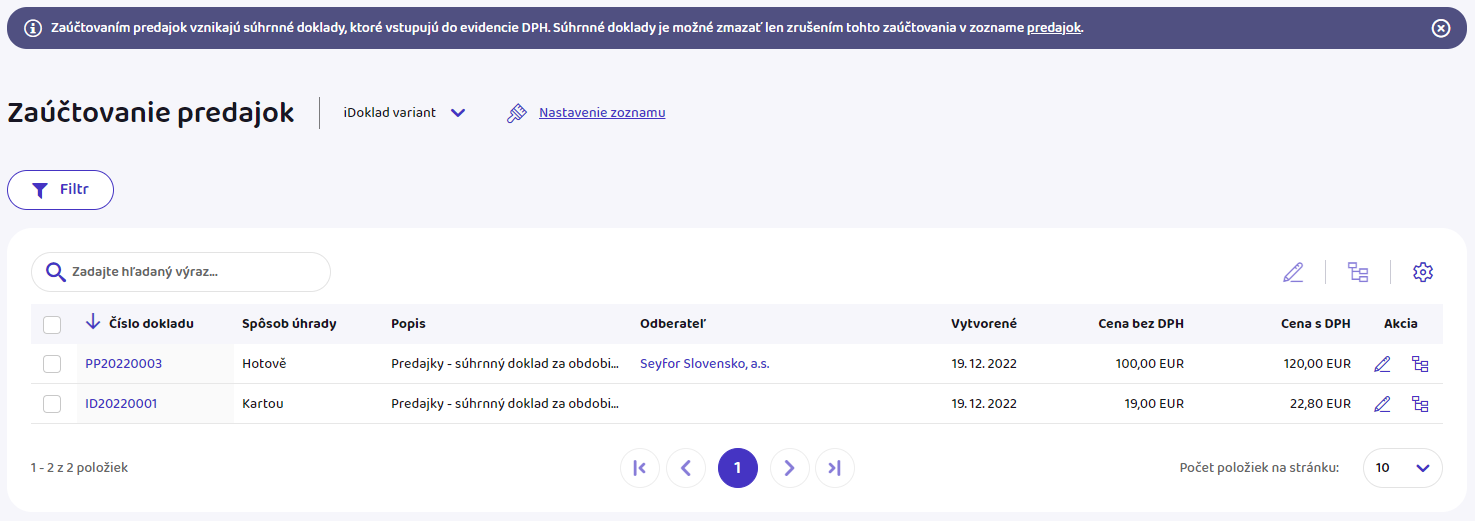This screenshot has width=1475, height=521.
Task: Go to the next page arrow
Action: click(x=789, y=467)
